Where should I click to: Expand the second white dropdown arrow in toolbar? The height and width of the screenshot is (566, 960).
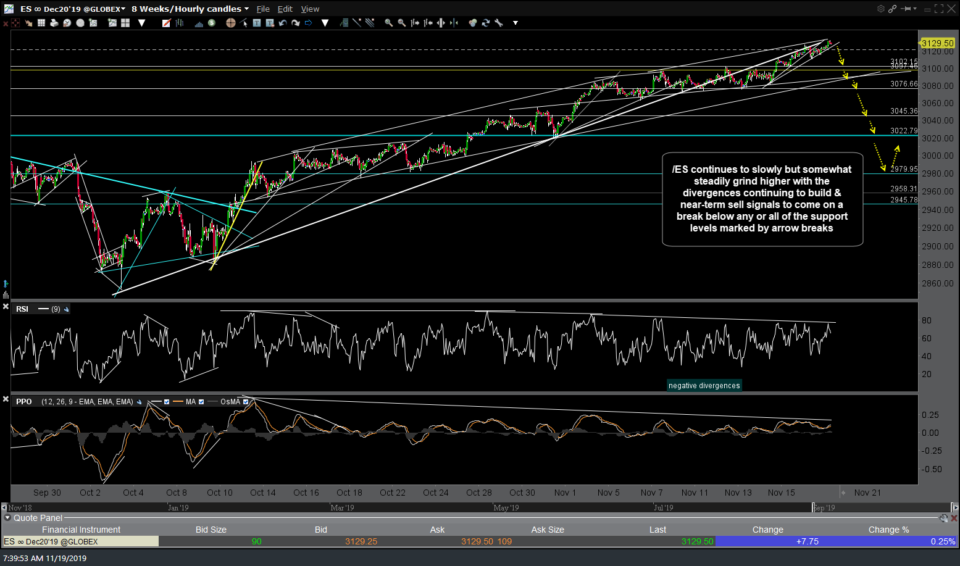324,23
